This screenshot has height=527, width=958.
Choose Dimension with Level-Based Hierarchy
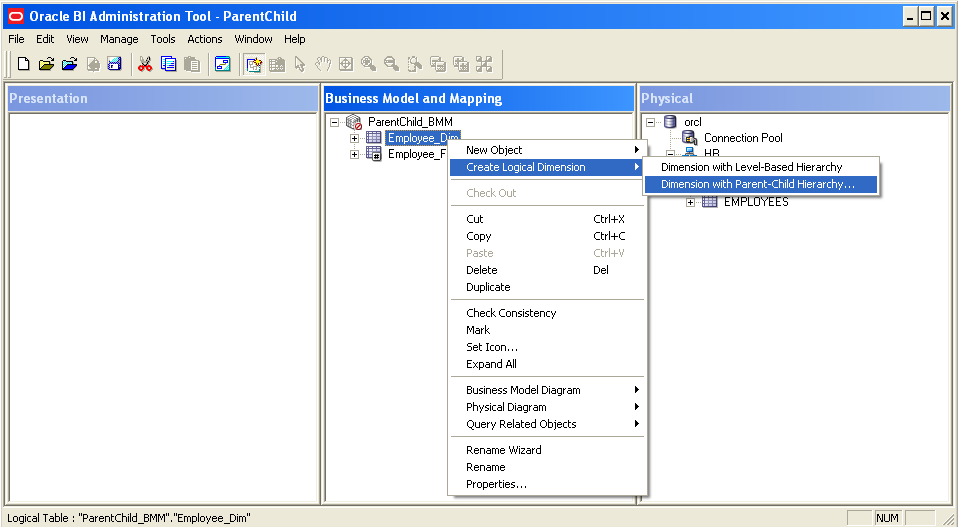click(761, 167)
